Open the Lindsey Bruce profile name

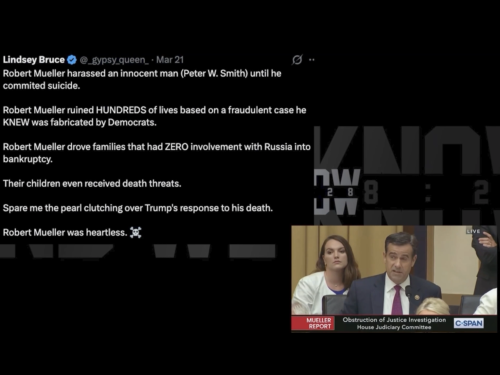[34, 60]
